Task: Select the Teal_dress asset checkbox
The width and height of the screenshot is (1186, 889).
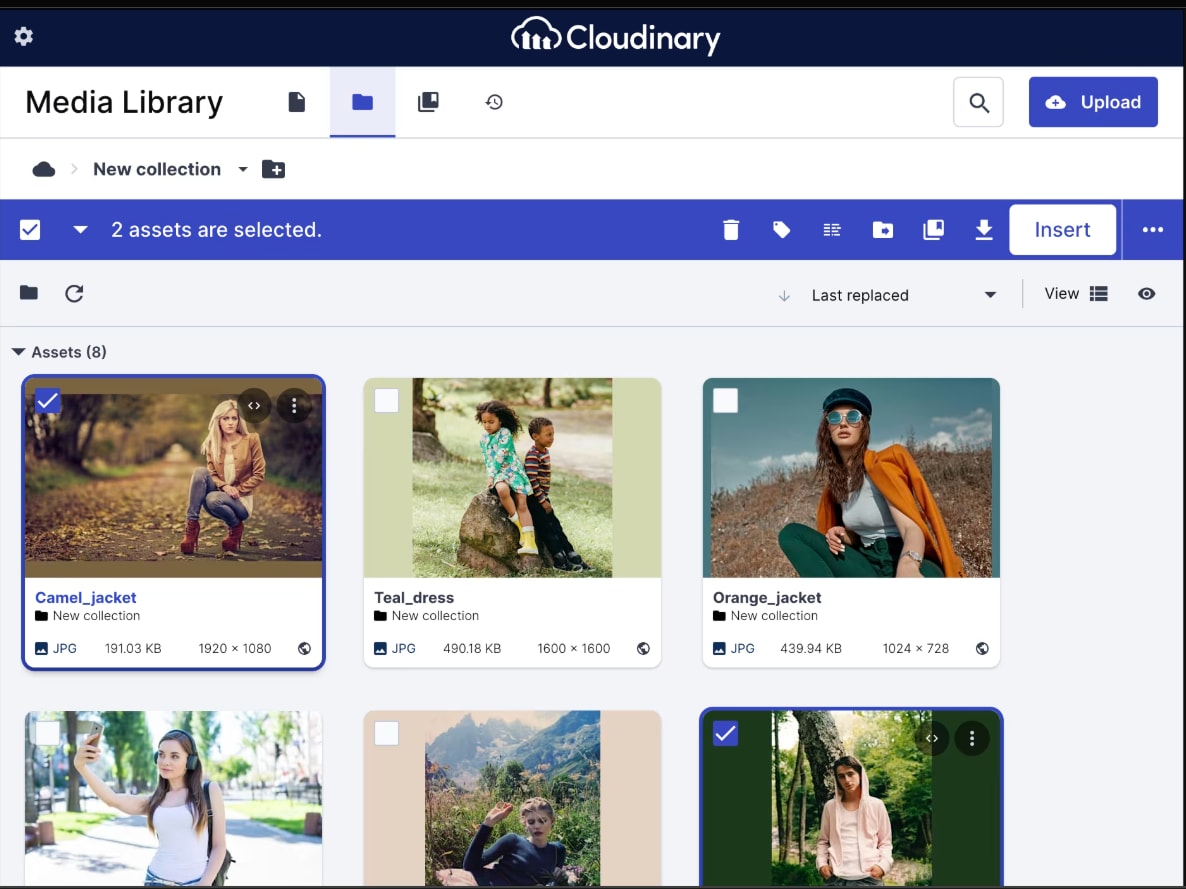Action: (386, 401)
